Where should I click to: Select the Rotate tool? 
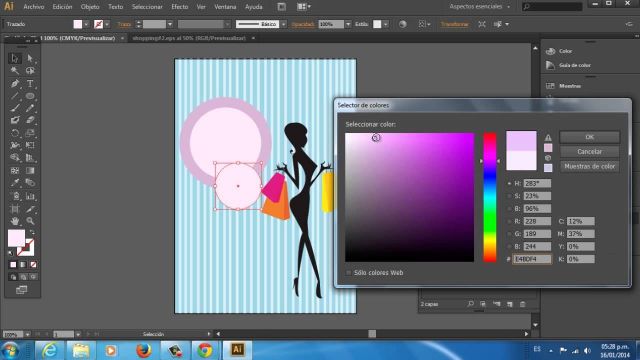(15, 133)
